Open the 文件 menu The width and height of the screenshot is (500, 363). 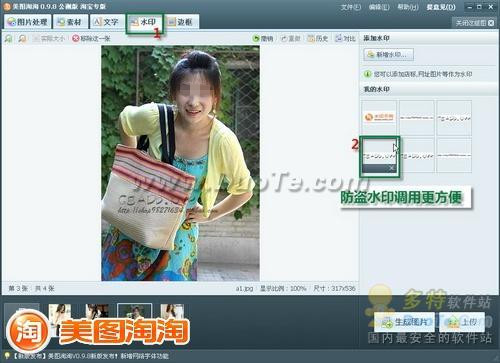pos(351,7)
